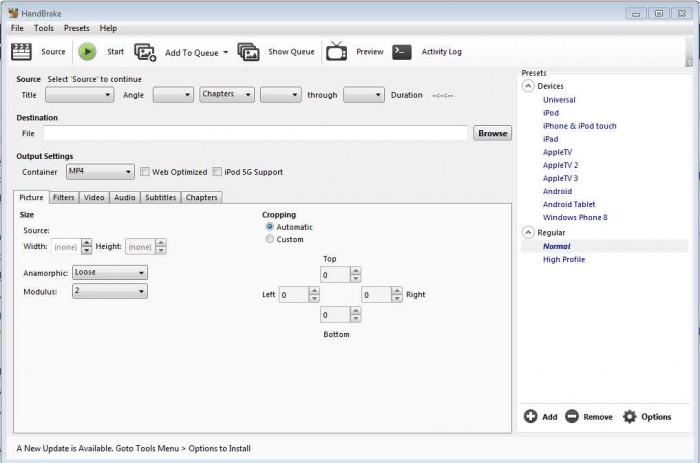Click the Width value field

pyautogui.click(x=66, y=246)
